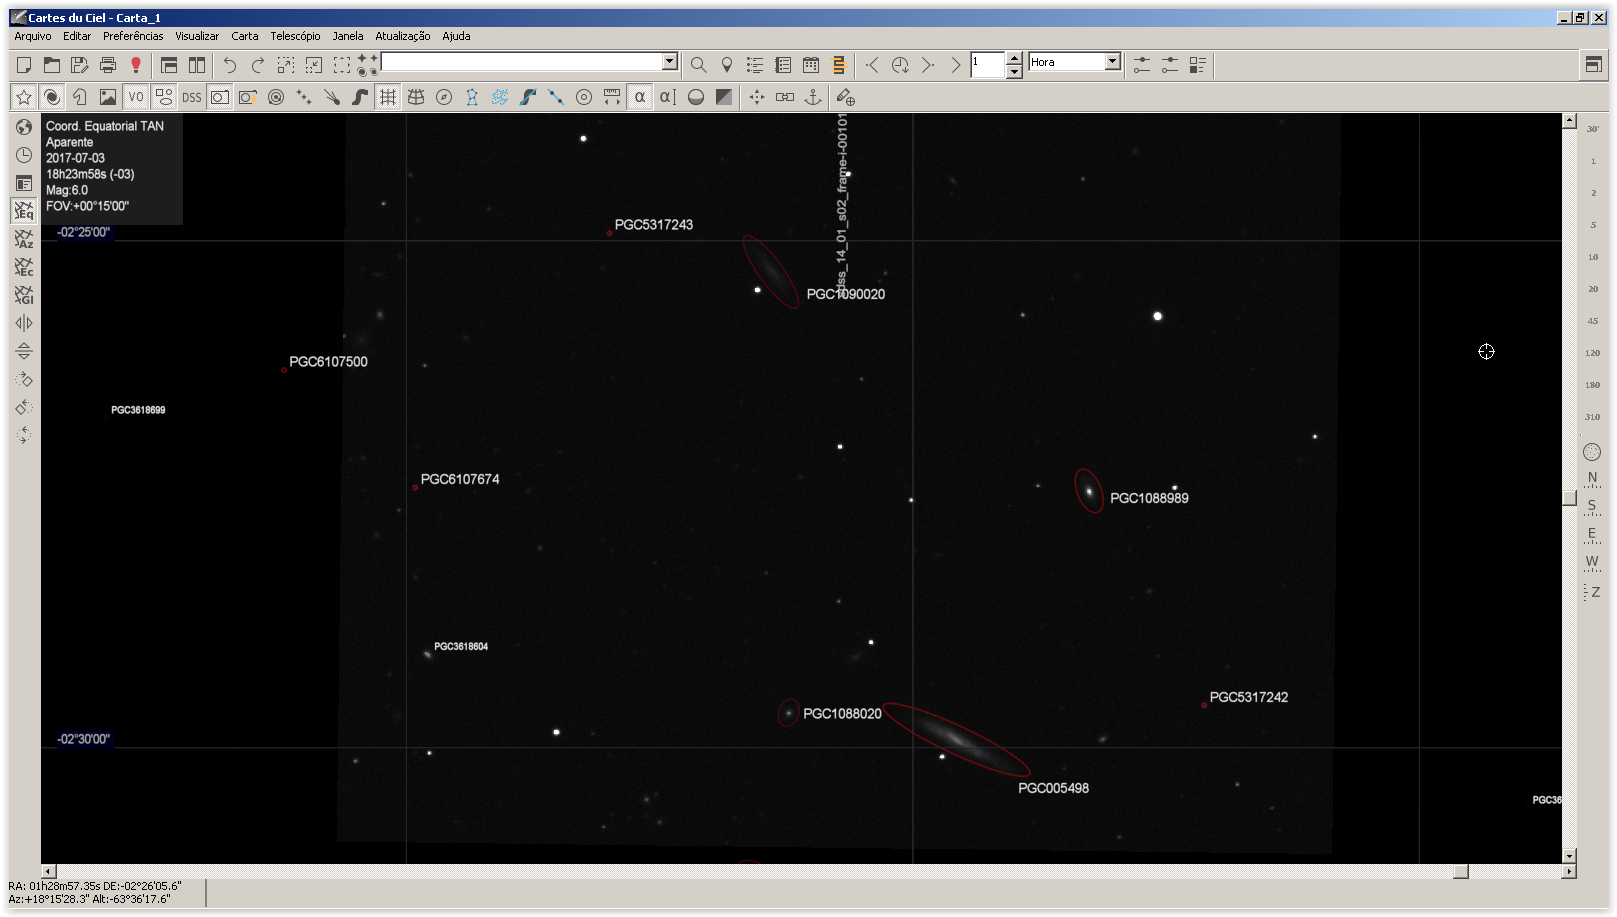Toggle deep-sky objects (galaxy icon)
The width and height of the screenshot is (1617, 917).
pos(52,97)
